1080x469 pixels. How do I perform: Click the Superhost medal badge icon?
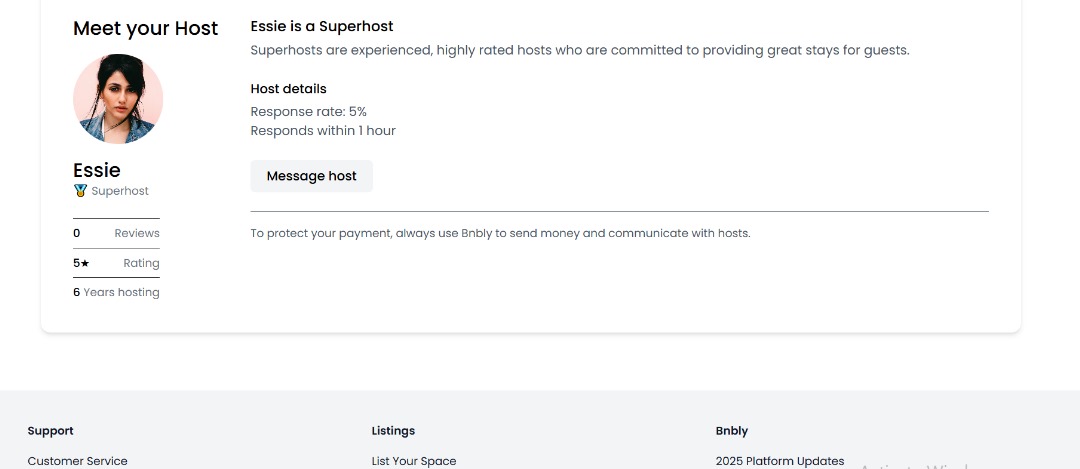pyautogui.click(x=80, y=190)
